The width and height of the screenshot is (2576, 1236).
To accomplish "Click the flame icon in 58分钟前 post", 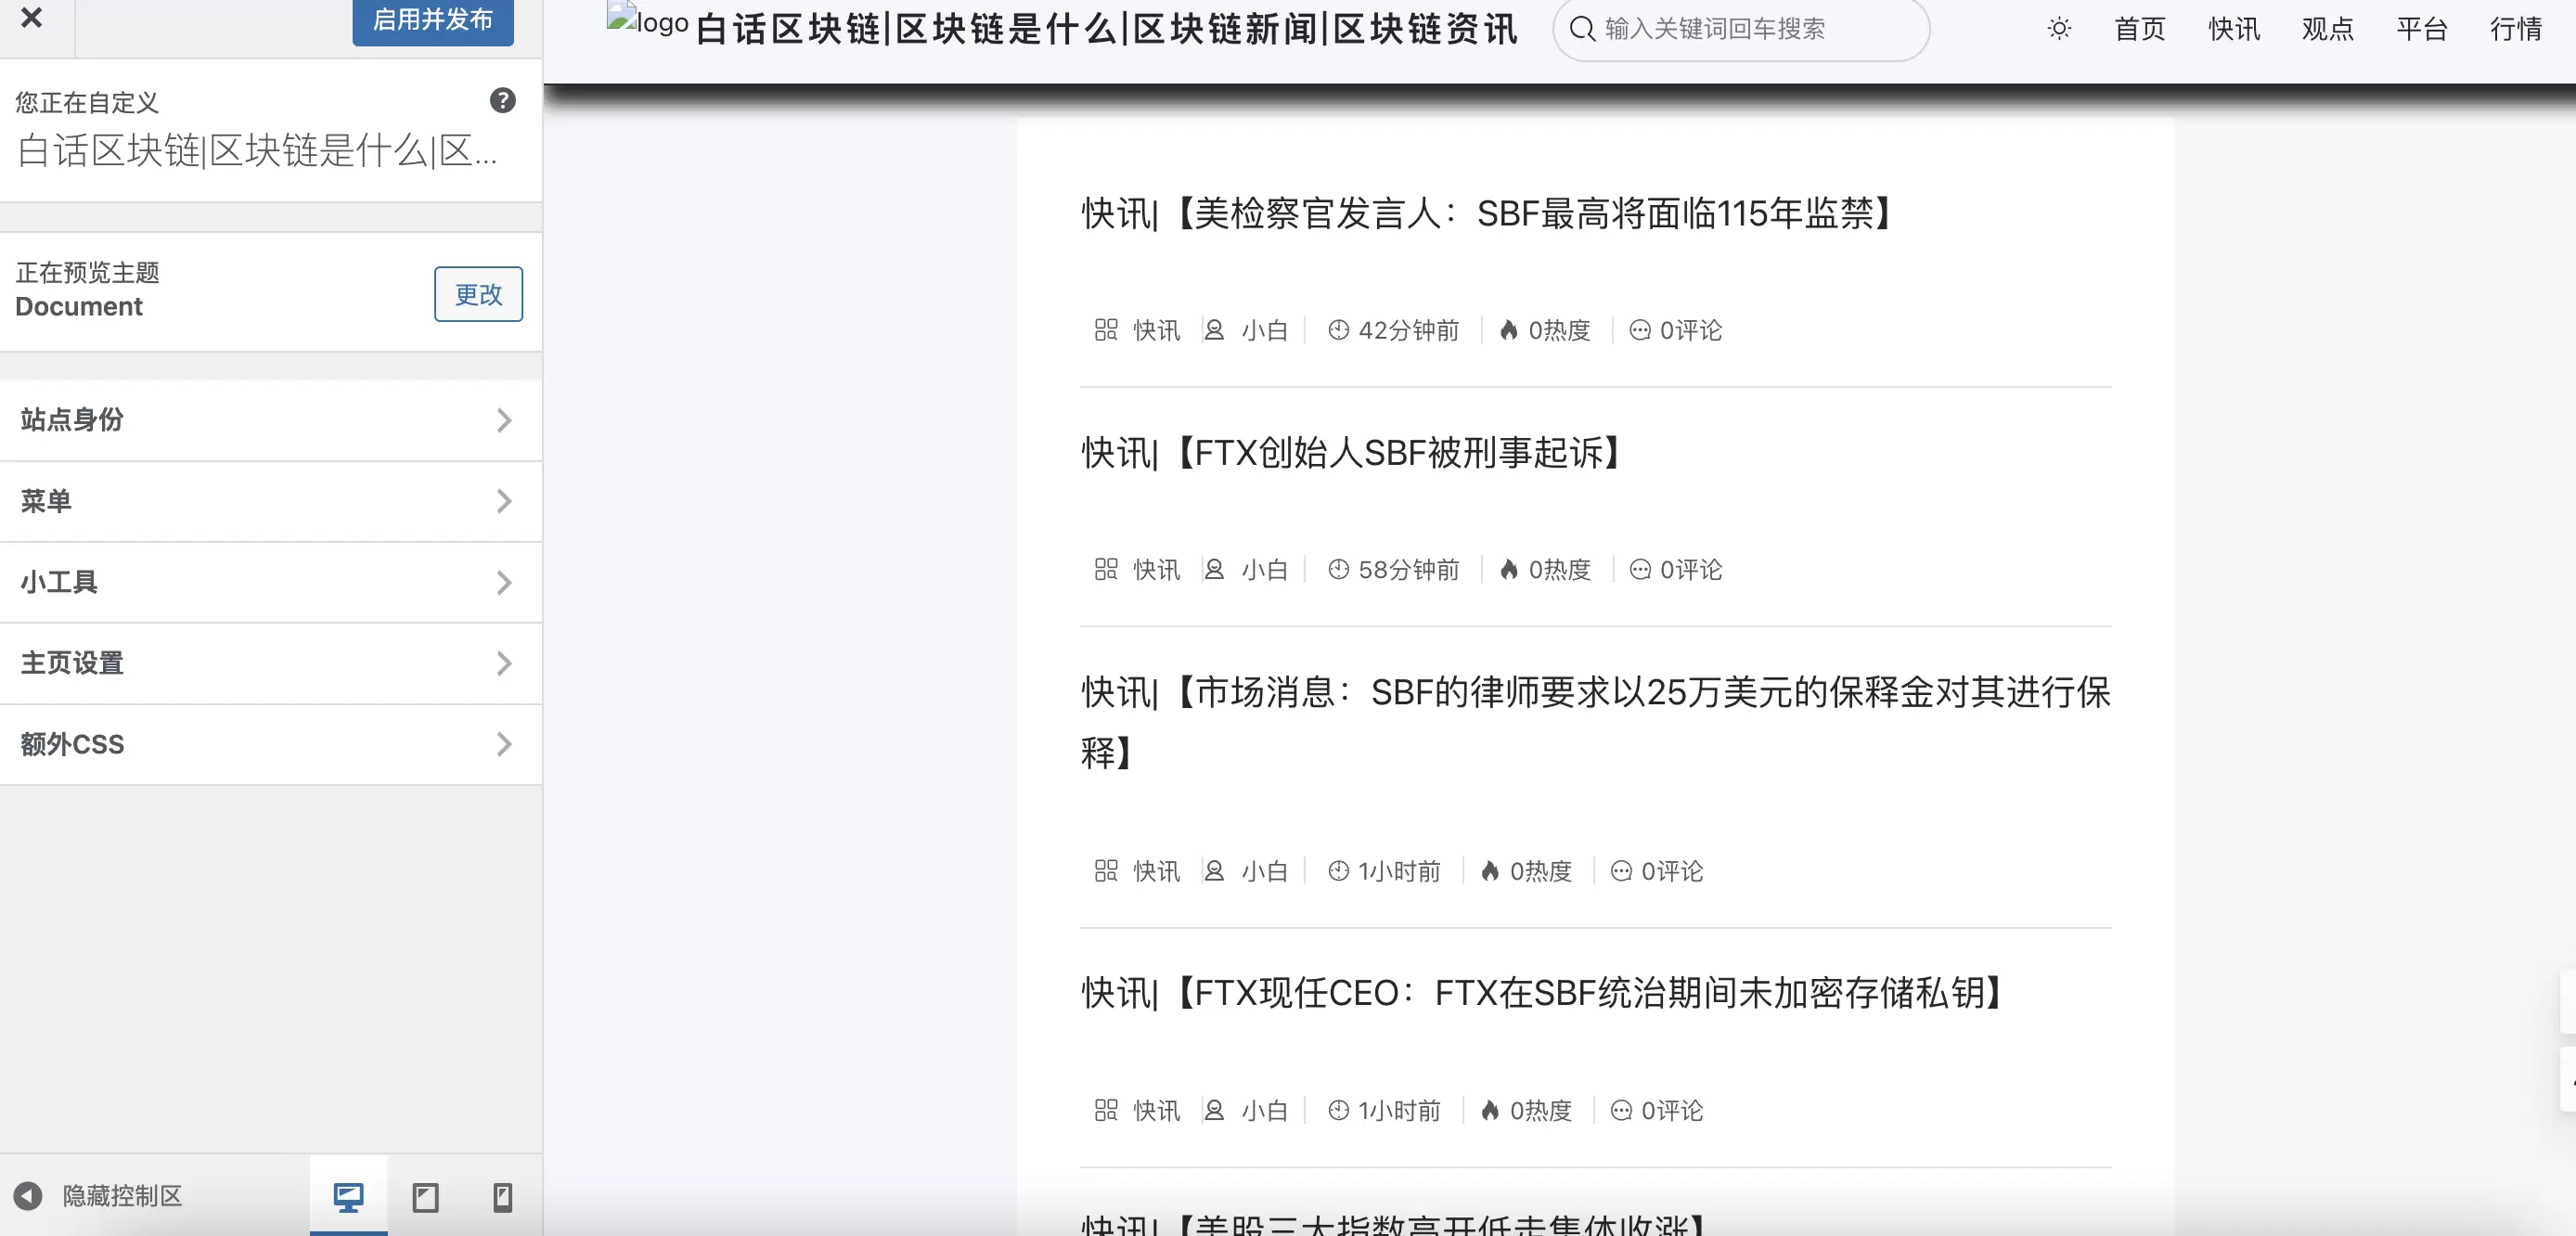I will 1509,569.
